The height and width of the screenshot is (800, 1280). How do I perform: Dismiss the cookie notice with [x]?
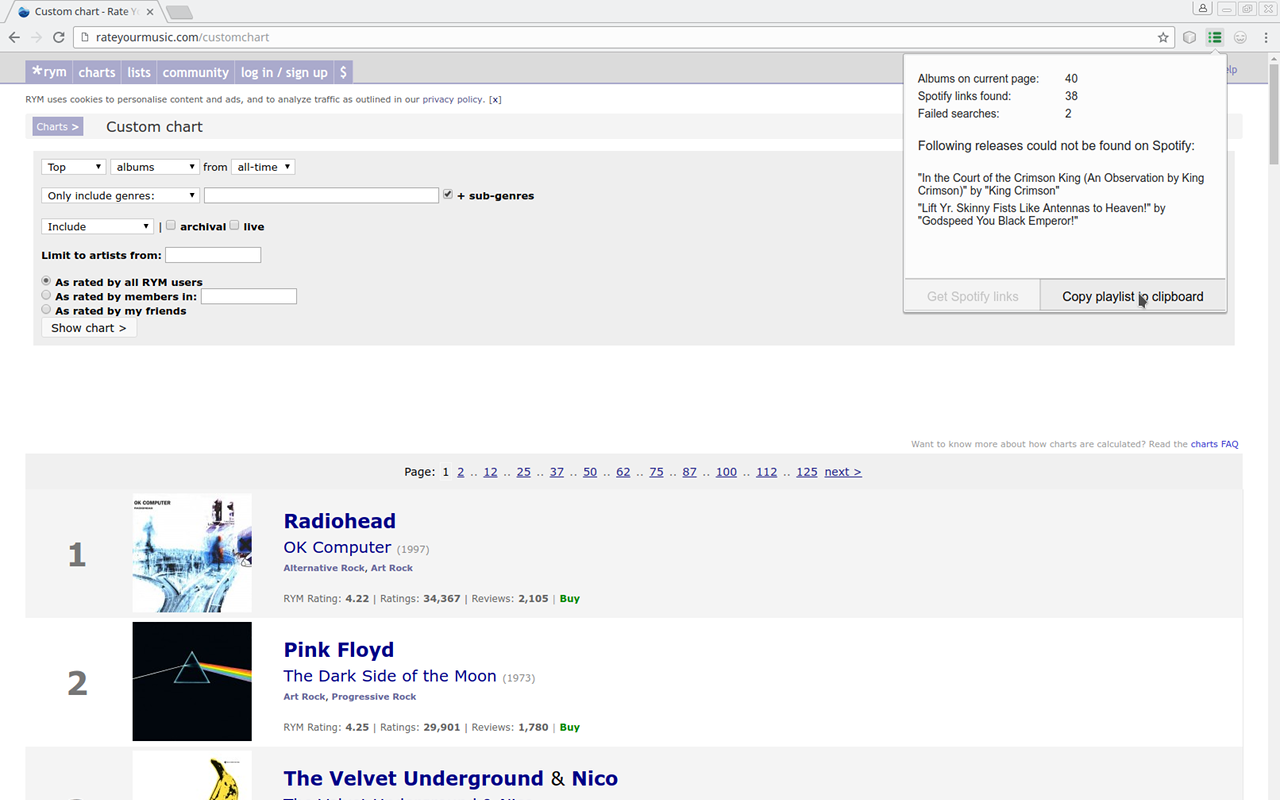tap(495, 100)
